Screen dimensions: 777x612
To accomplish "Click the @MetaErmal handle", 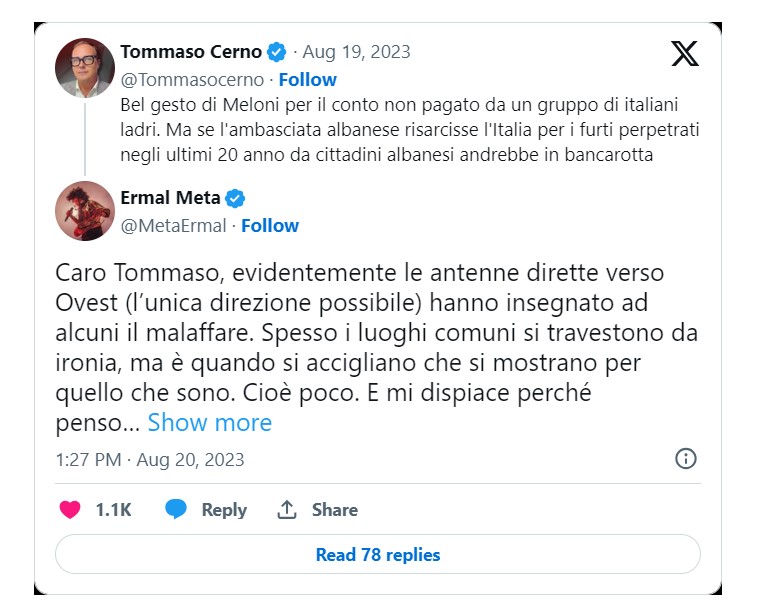I will point(173,226).
